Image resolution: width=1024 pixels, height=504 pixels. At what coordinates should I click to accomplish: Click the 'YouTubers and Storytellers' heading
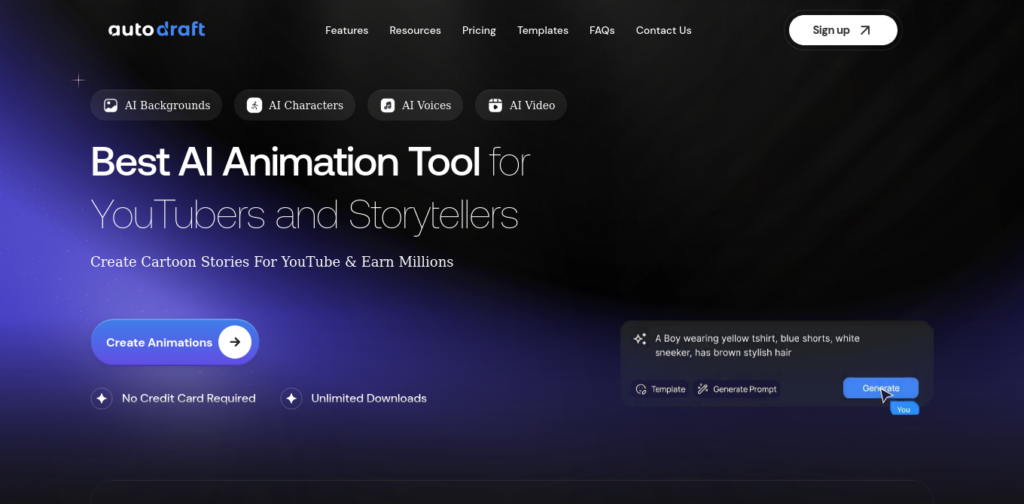(x=304, y=214)
